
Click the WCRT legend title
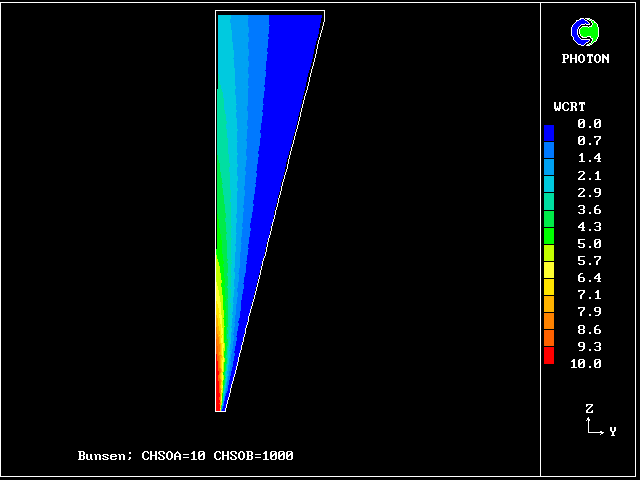569,106
